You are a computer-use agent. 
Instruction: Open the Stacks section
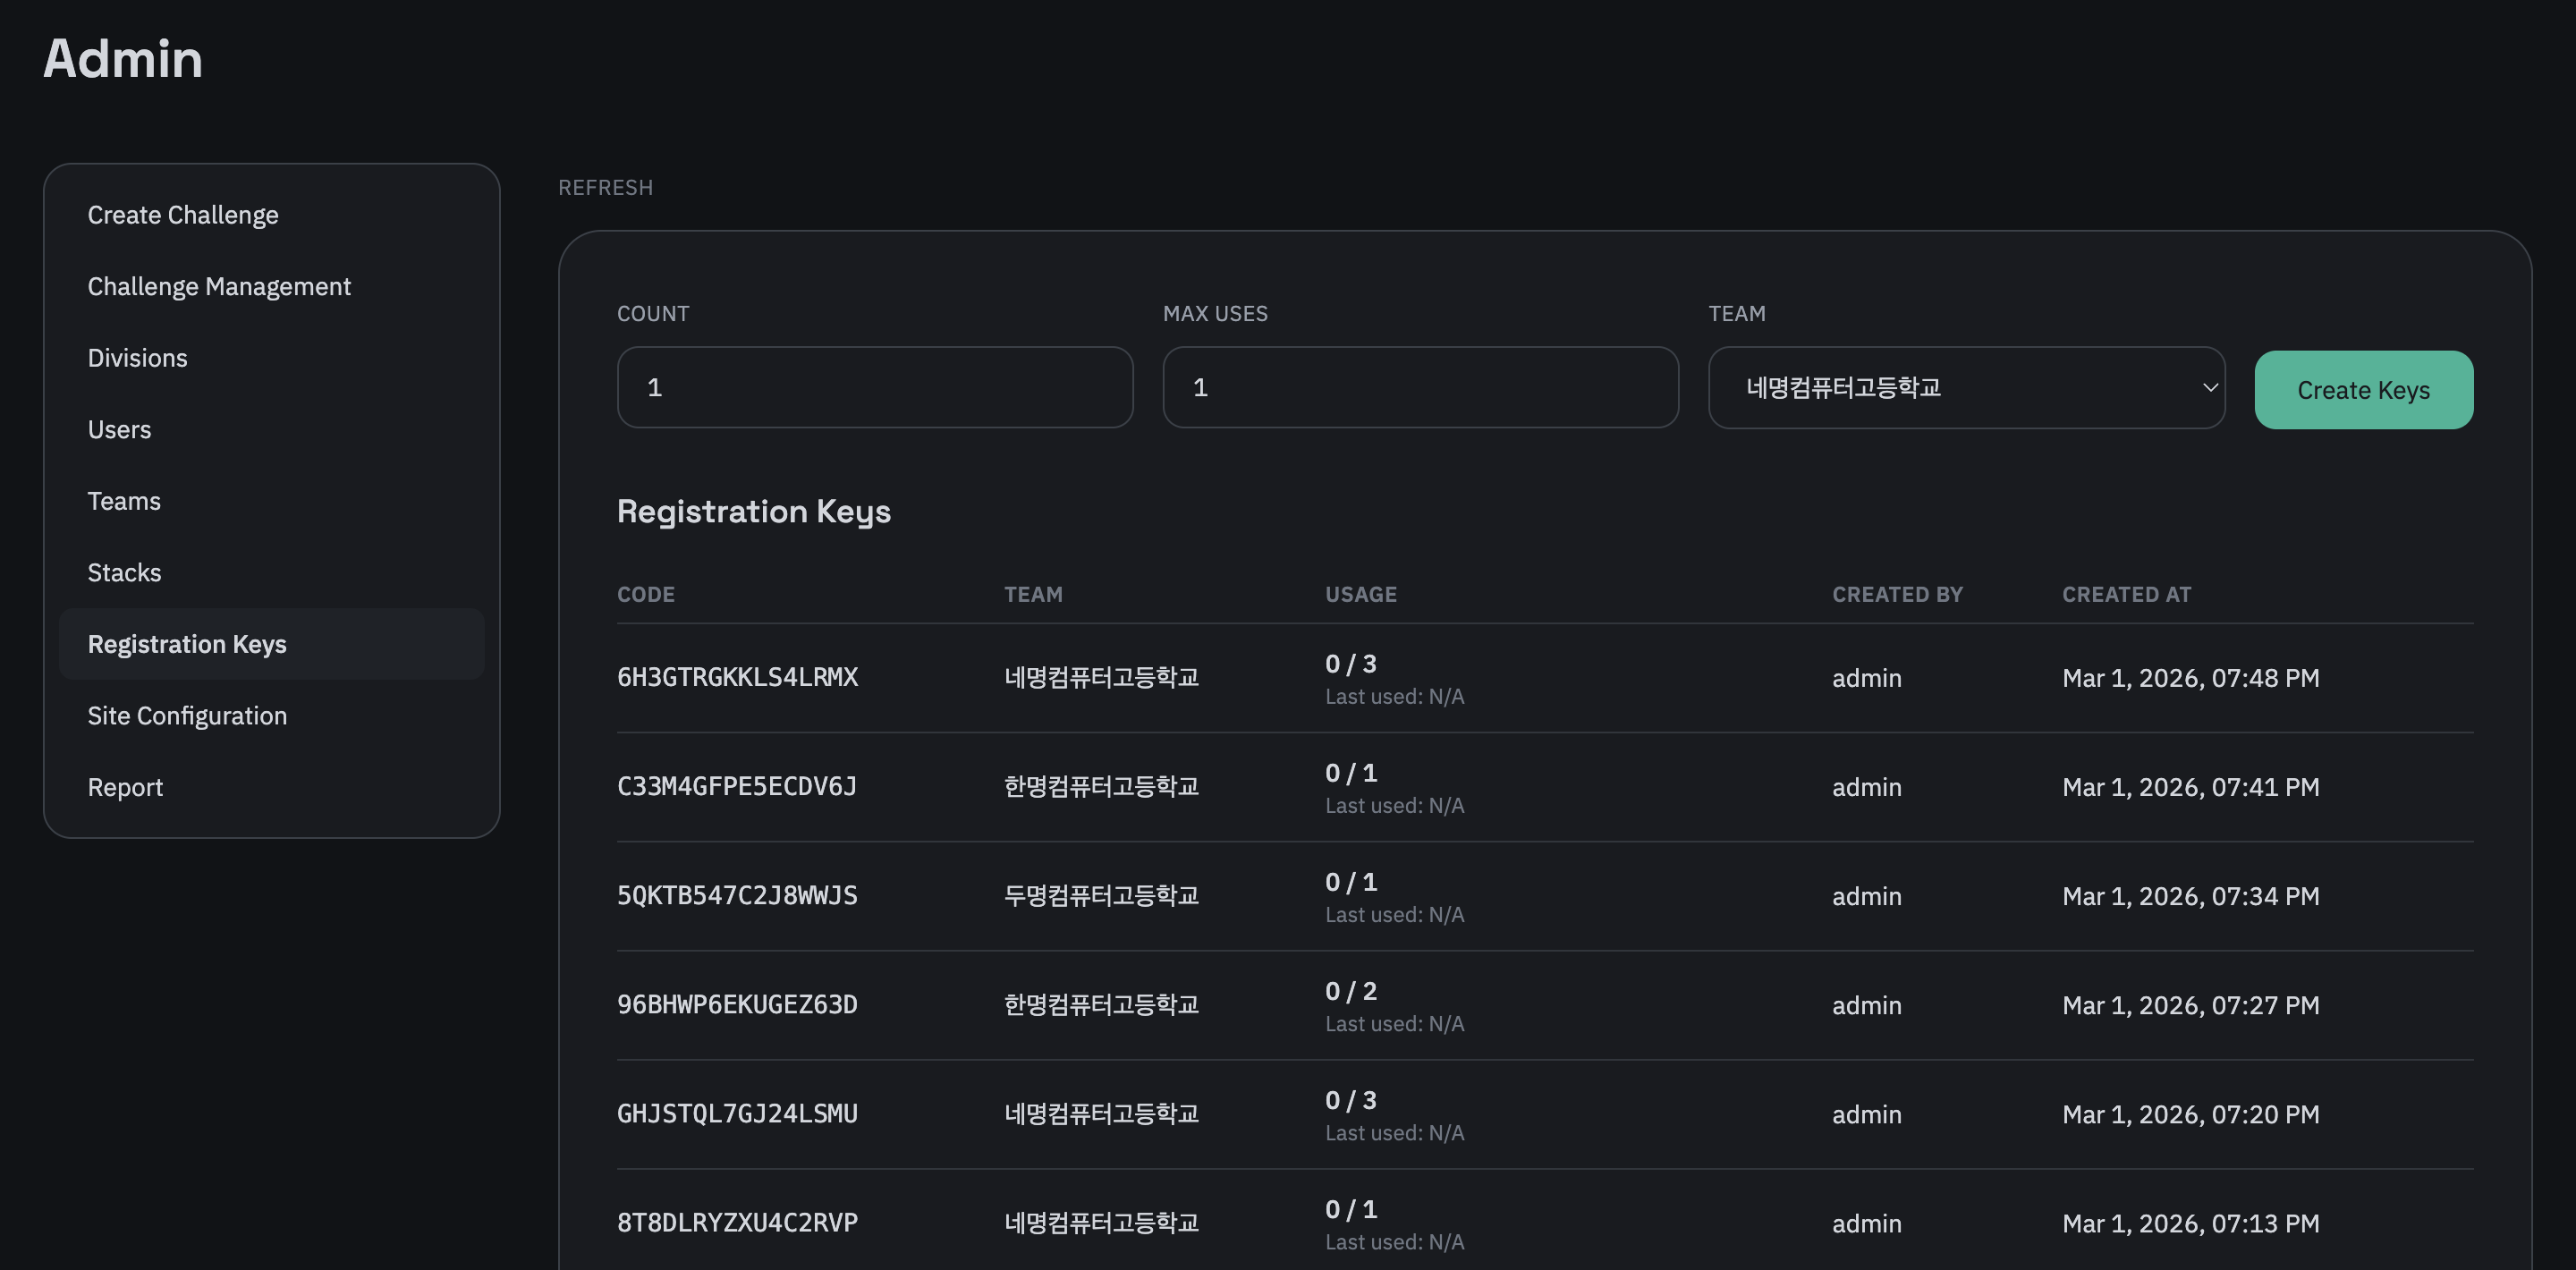(124, 572)
